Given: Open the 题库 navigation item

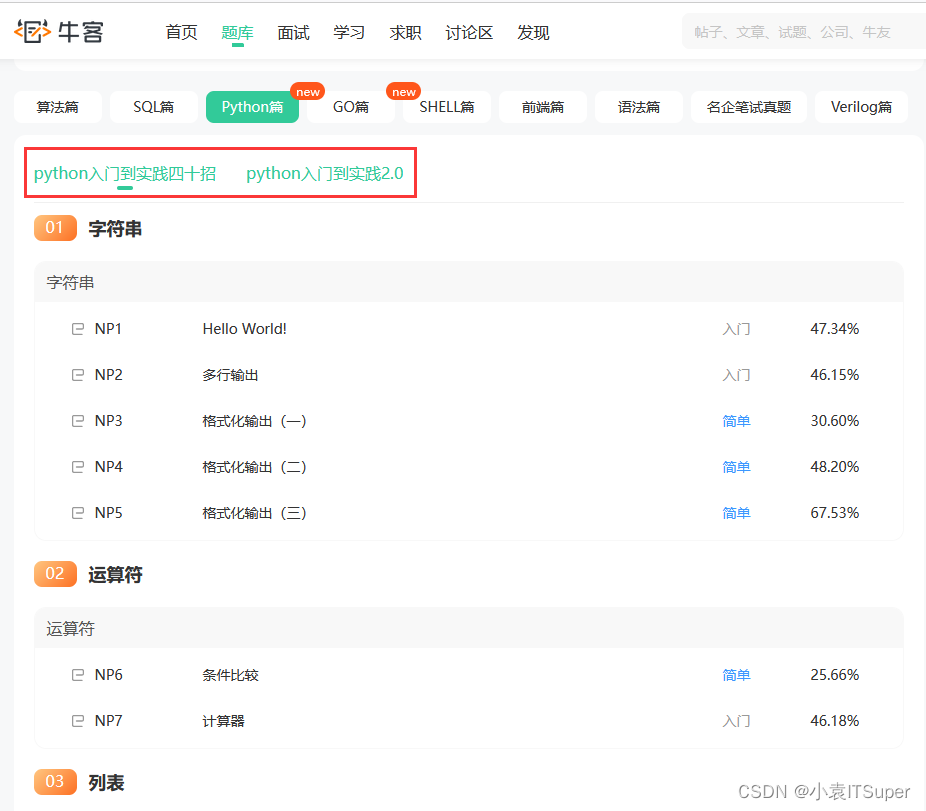Looking at the screenshot, I should (x=237, y=32).
